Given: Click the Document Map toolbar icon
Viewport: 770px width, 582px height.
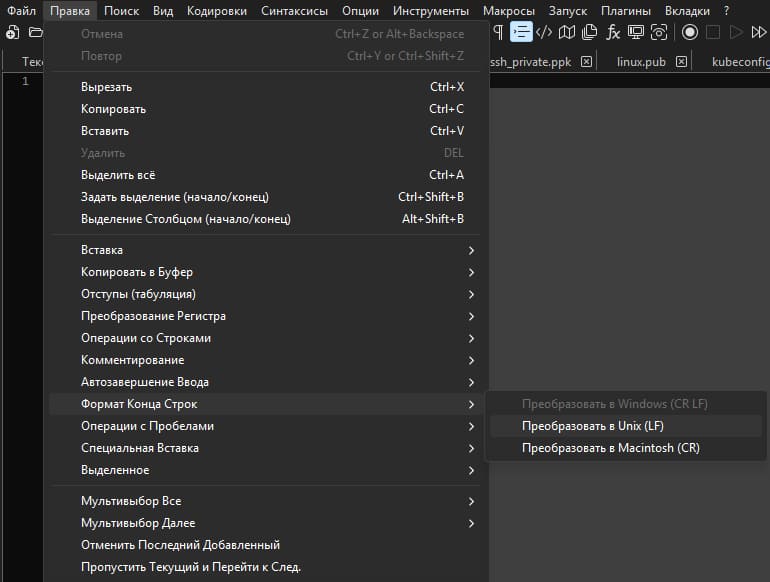Looking at the screenshot, I should tap(567, 32).
